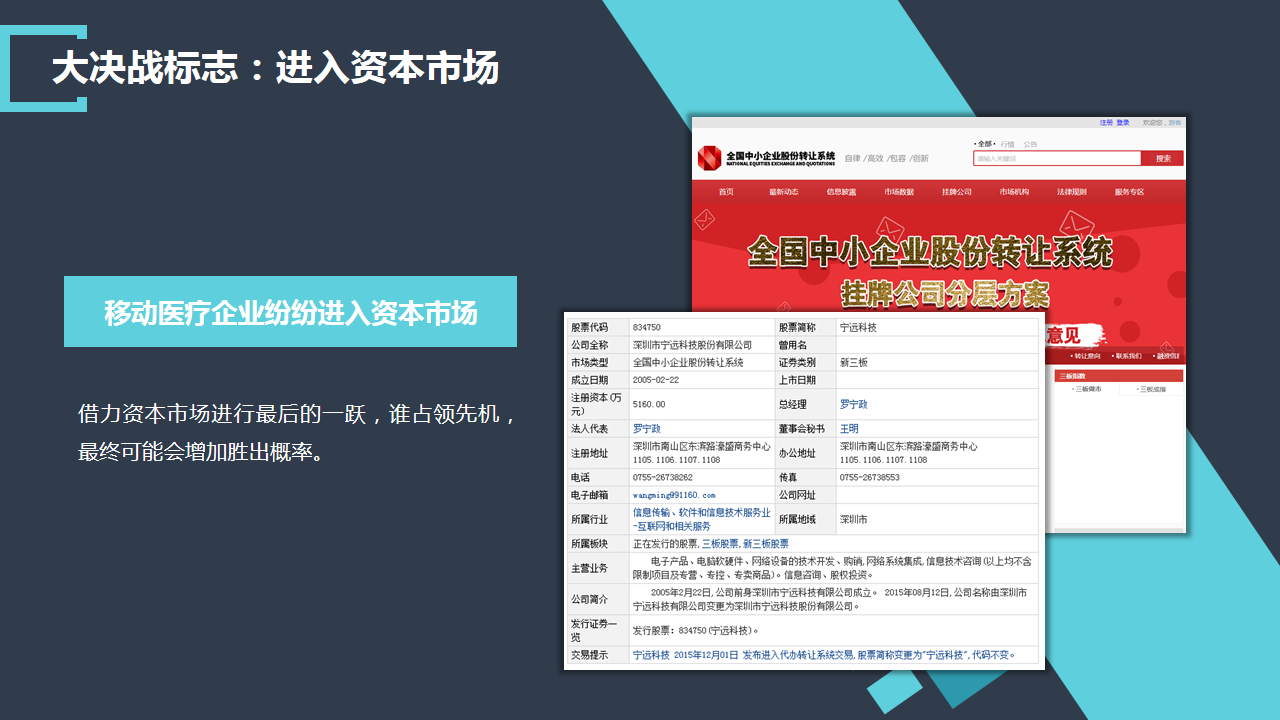Viewport: 1280px width, 720px height.
Task: Switch to the 三板做市 index tab
Action: pos(1088,389)
